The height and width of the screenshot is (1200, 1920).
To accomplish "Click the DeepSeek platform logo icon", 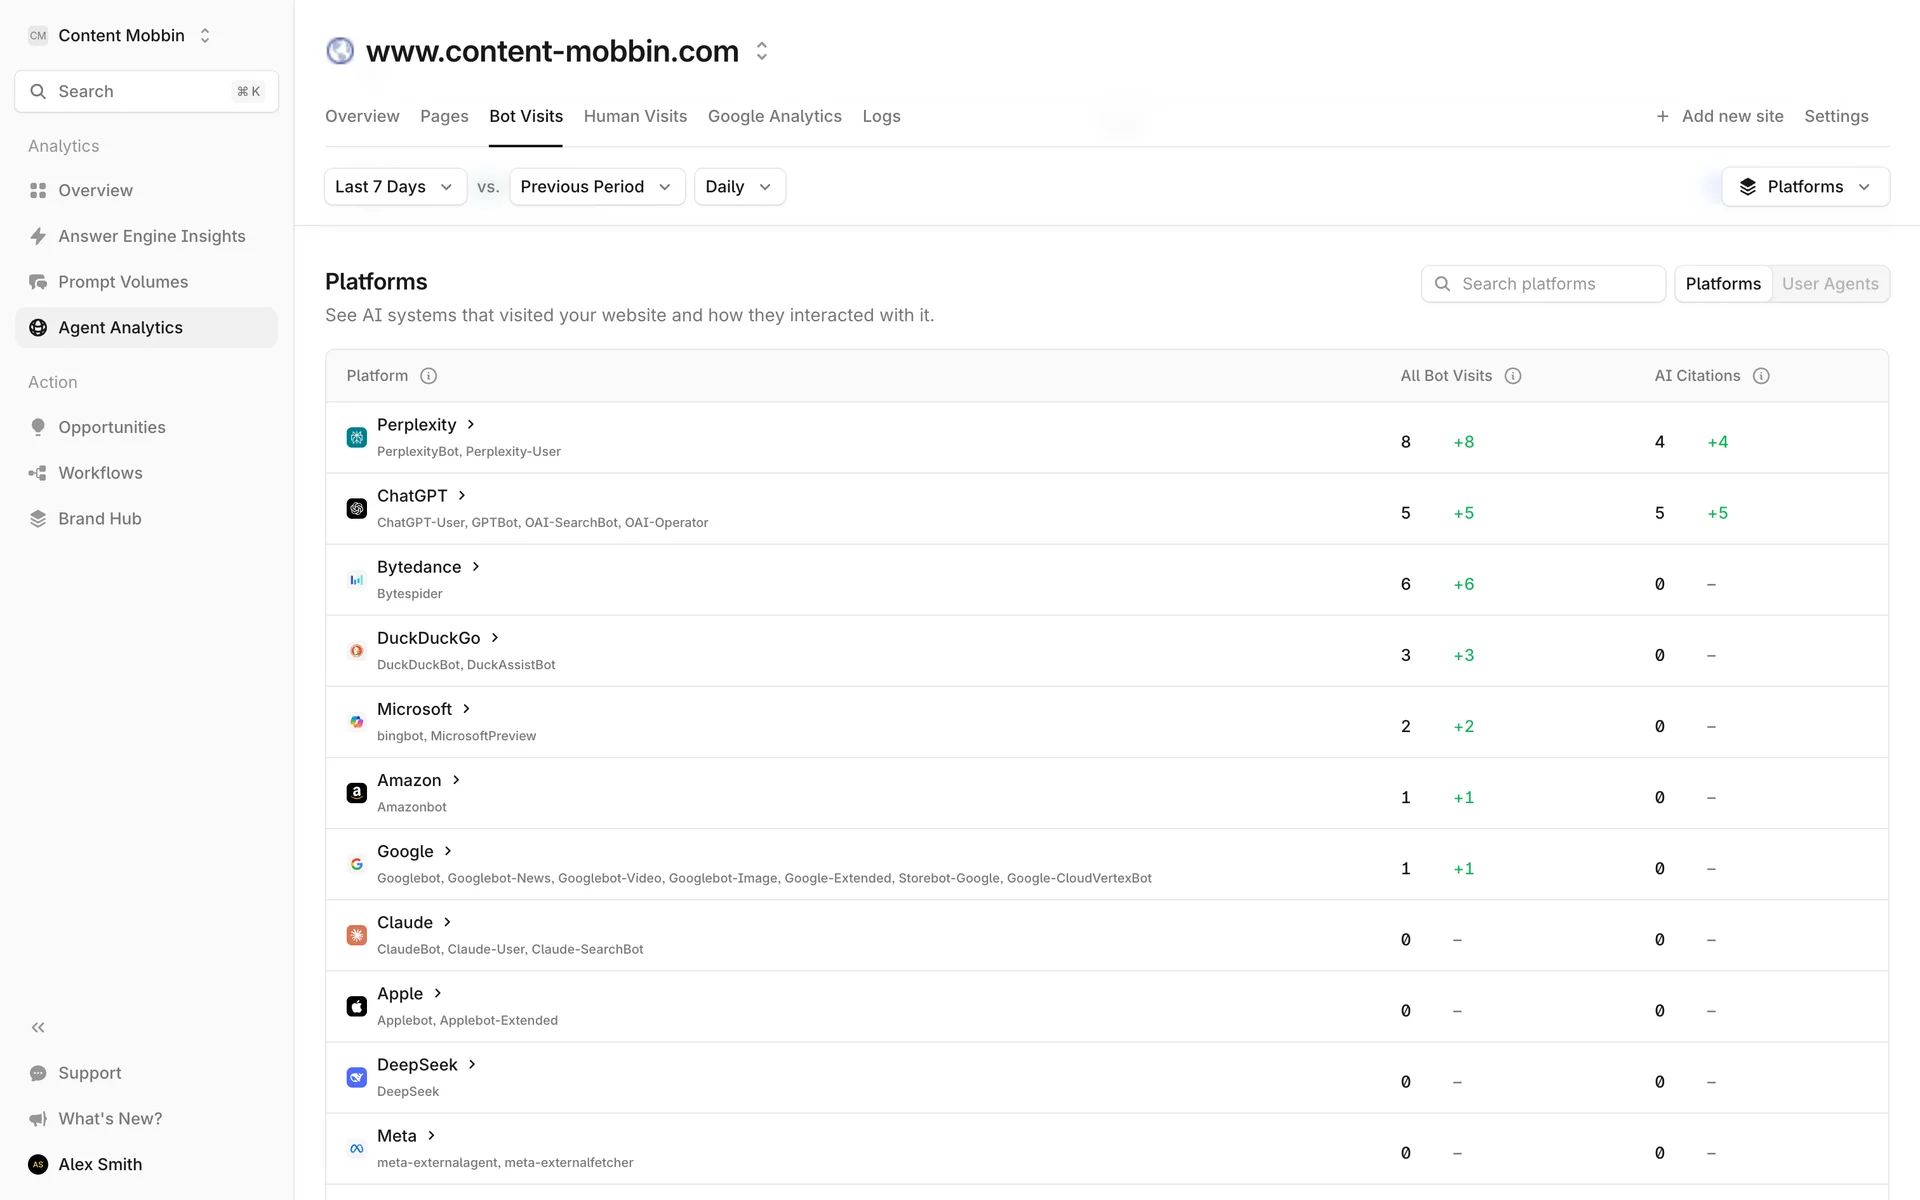I will 356,1077.
